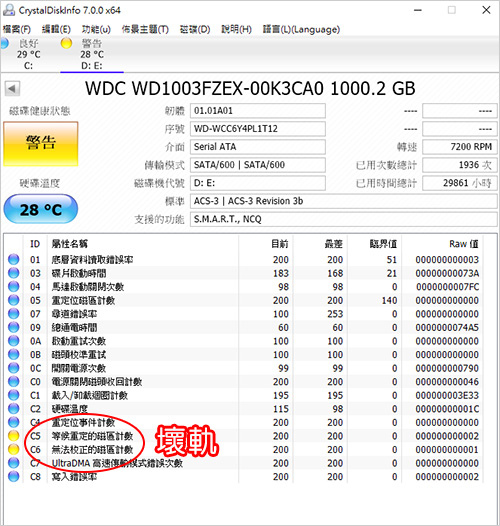Select the C: disk tab at 29 °C
500x526 pixels.
pyautogui.click(x=29, y=55)
